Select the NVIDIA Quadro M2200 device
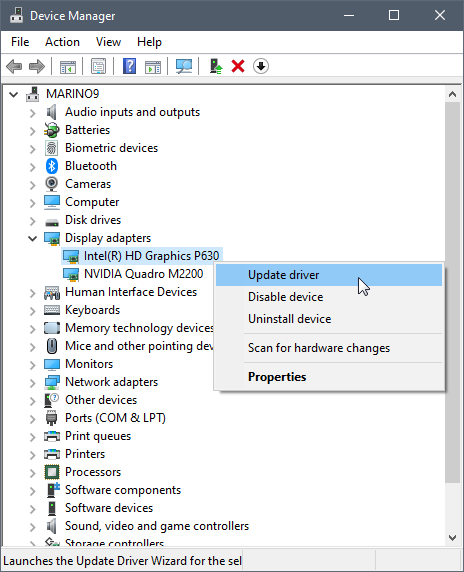 [143, 274]
